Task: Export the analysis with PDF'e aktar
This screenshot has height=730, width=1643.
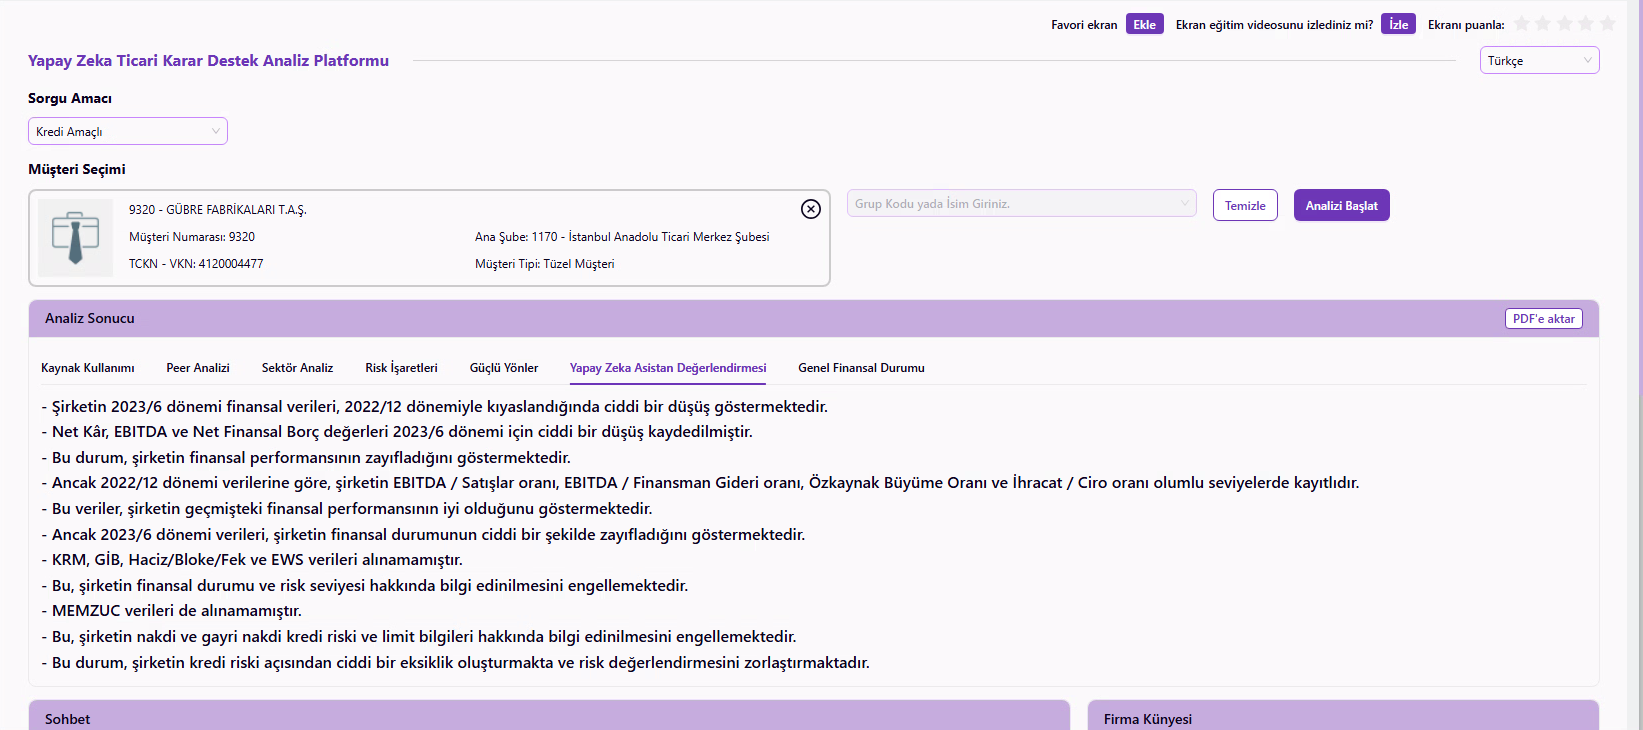Action: pos(1543,319)
